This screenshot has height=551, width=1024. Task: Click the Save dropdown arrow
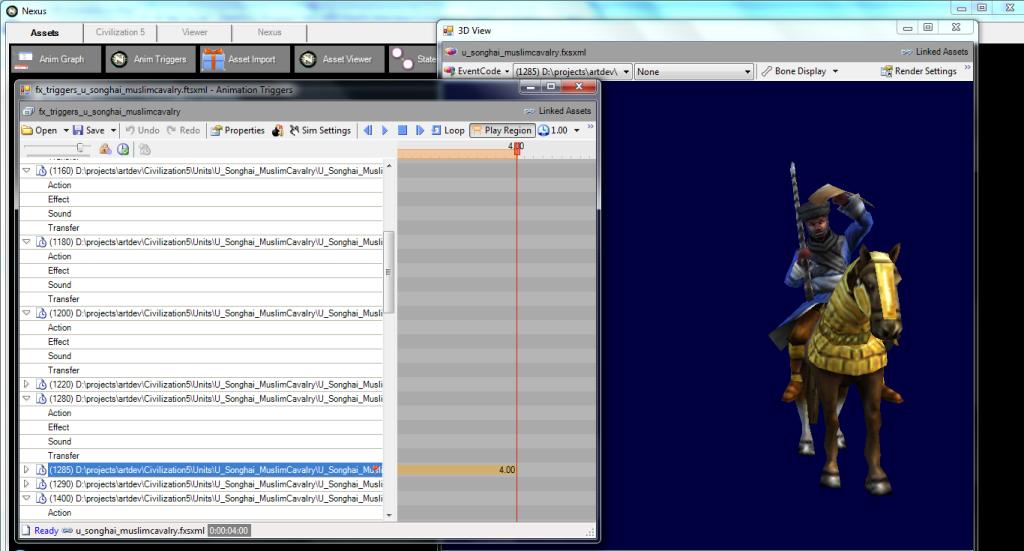click(x=113, y=131)
